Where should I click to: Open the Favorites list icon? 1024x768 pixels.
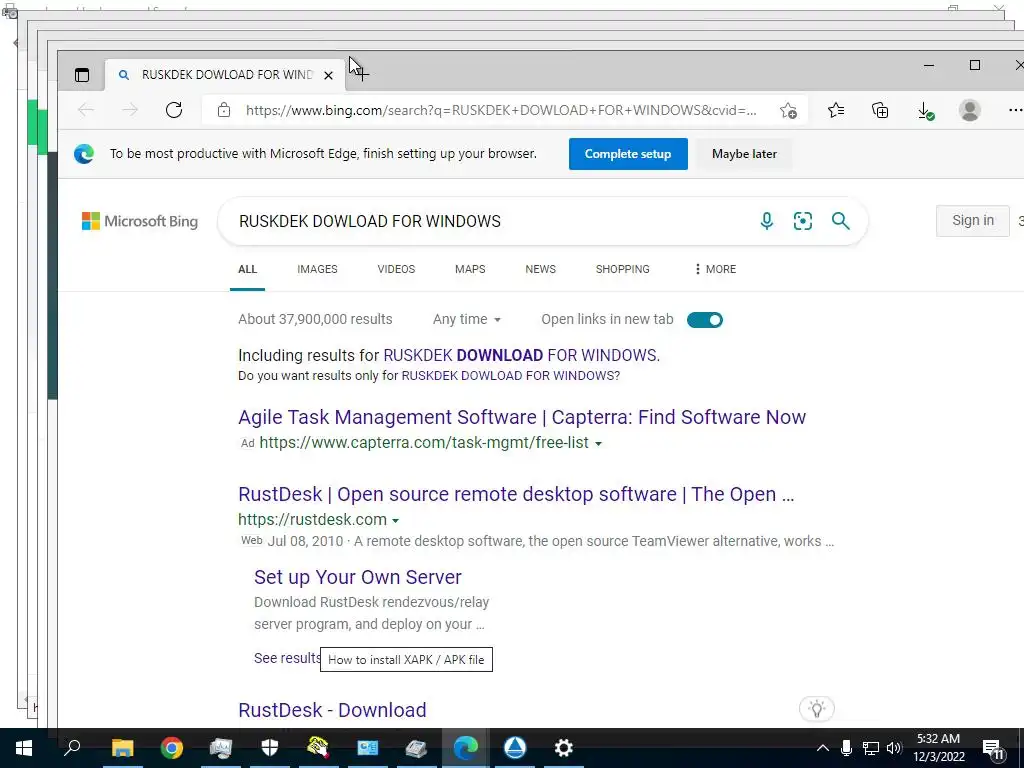click(x=836, y=110)
